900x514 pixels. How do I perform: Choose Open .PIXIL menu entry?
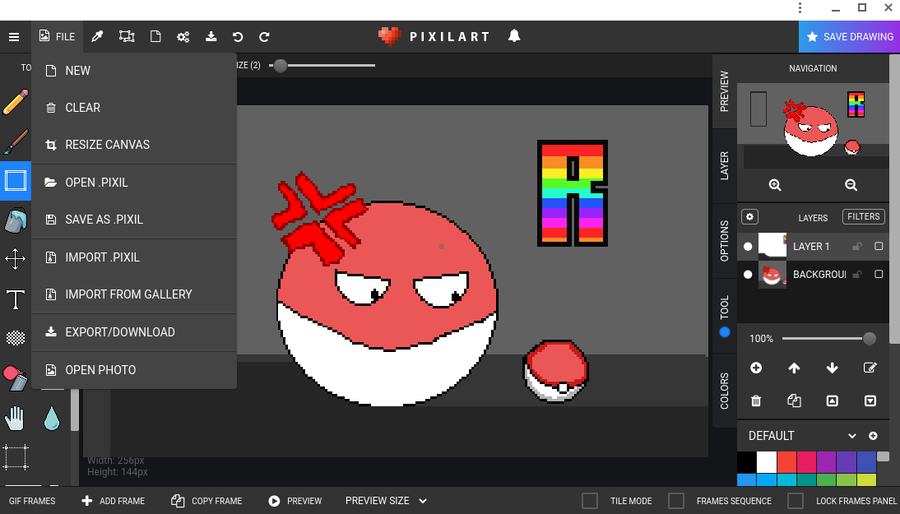[134, 182]
